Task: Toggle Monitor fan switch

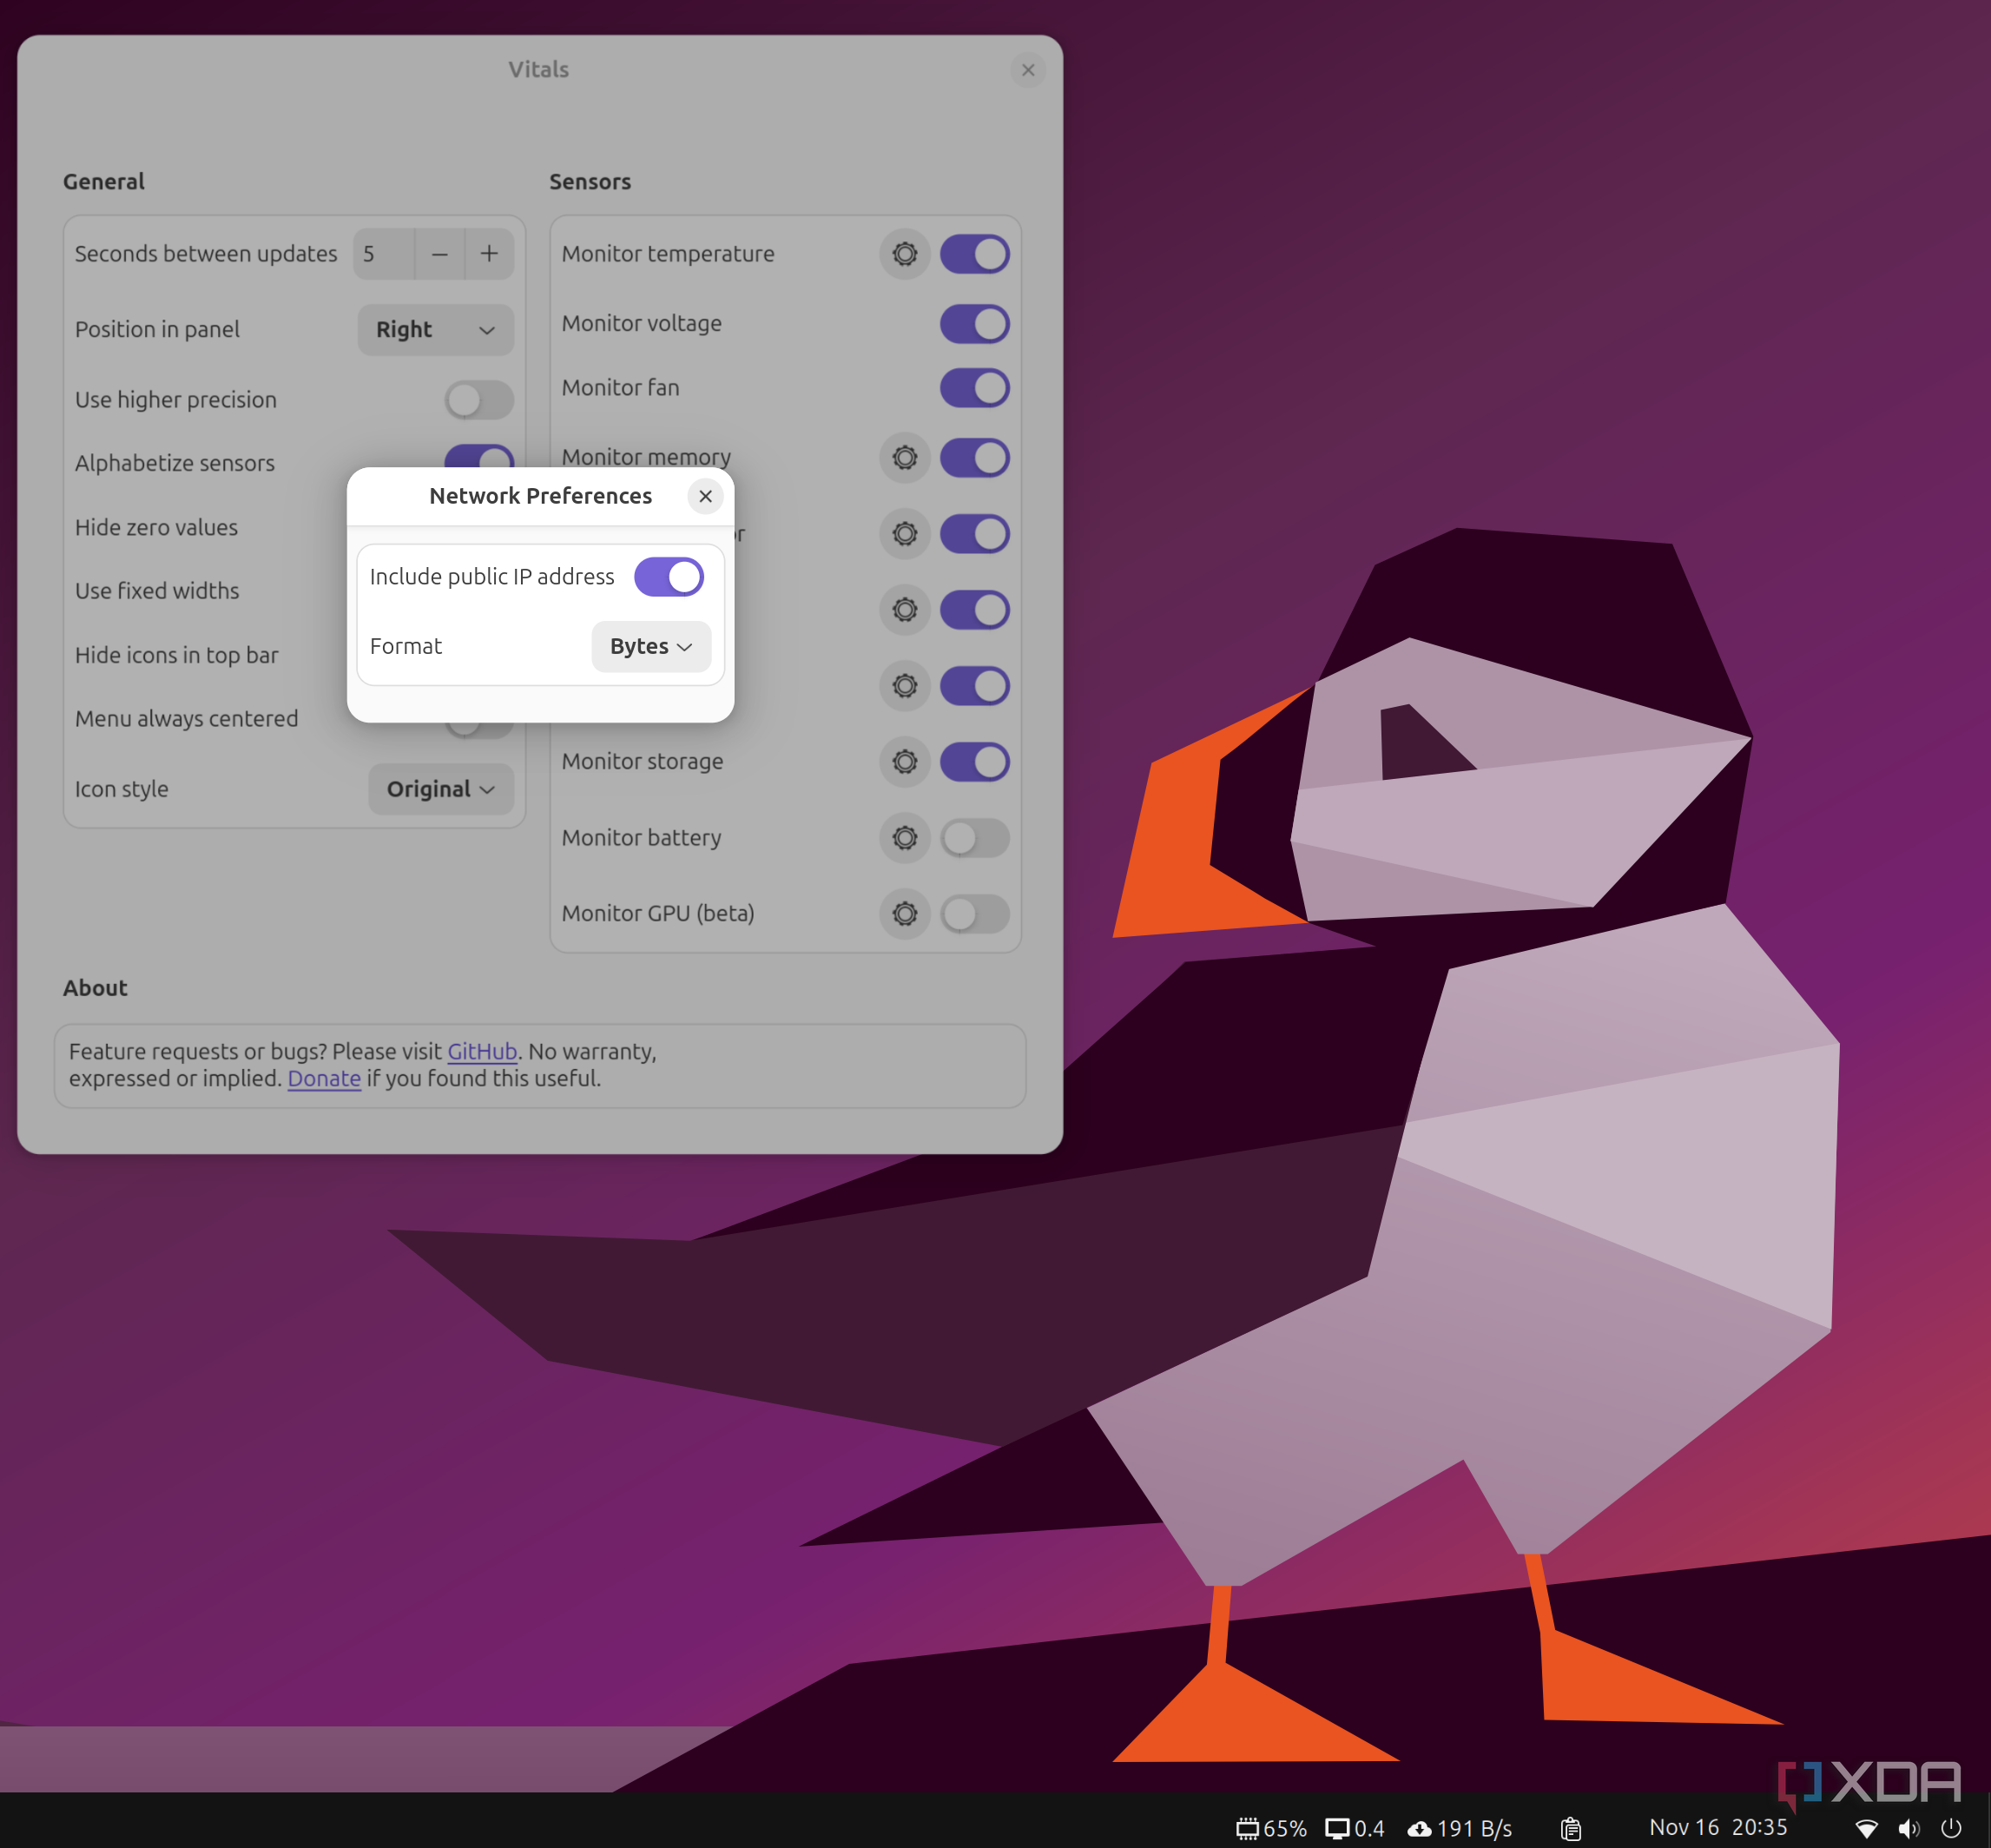Action: (974, 388)
